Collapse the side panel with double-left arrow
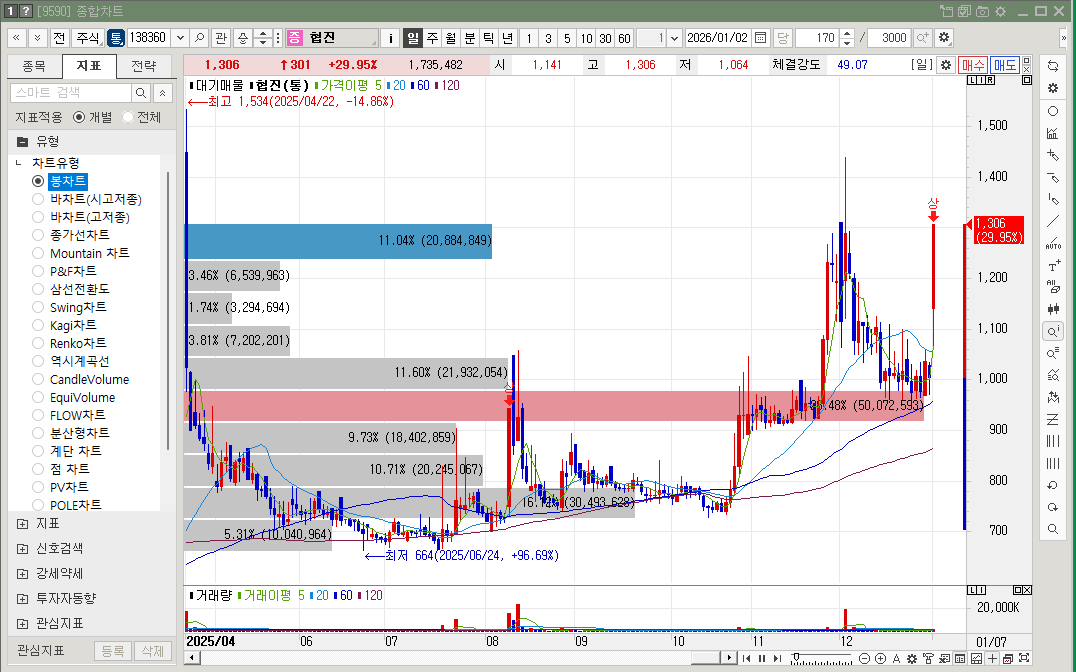 tap(16, 38)
